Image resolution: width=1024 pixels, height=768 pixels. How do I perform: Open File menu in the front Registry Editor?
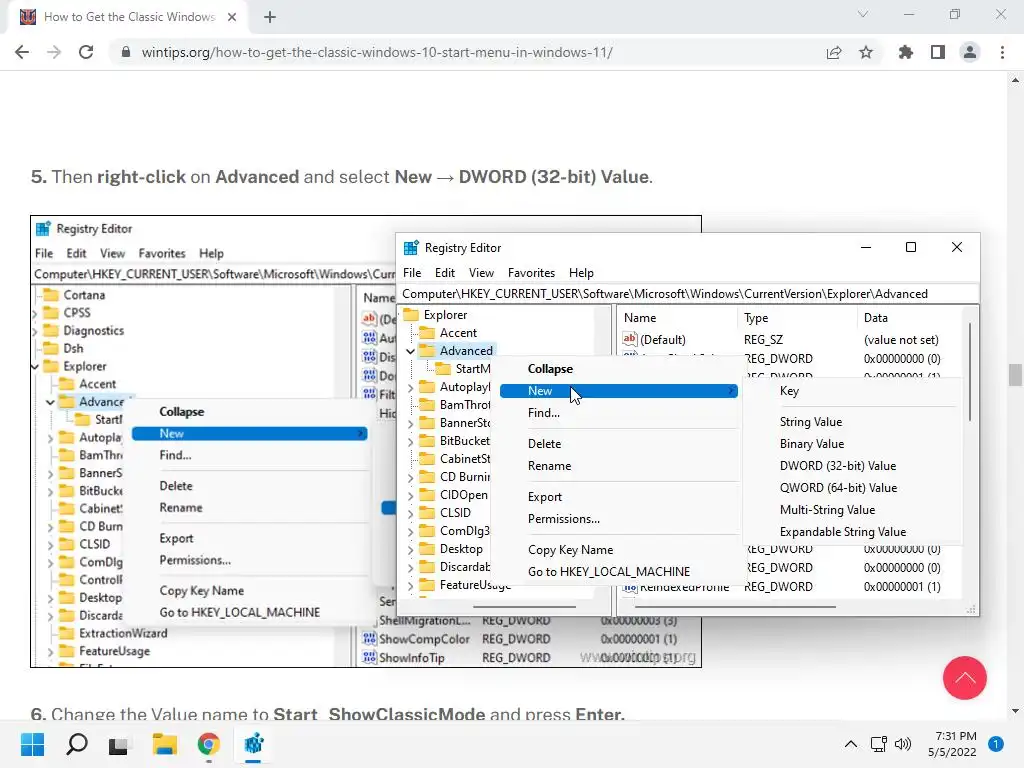[x=412, y=273]
